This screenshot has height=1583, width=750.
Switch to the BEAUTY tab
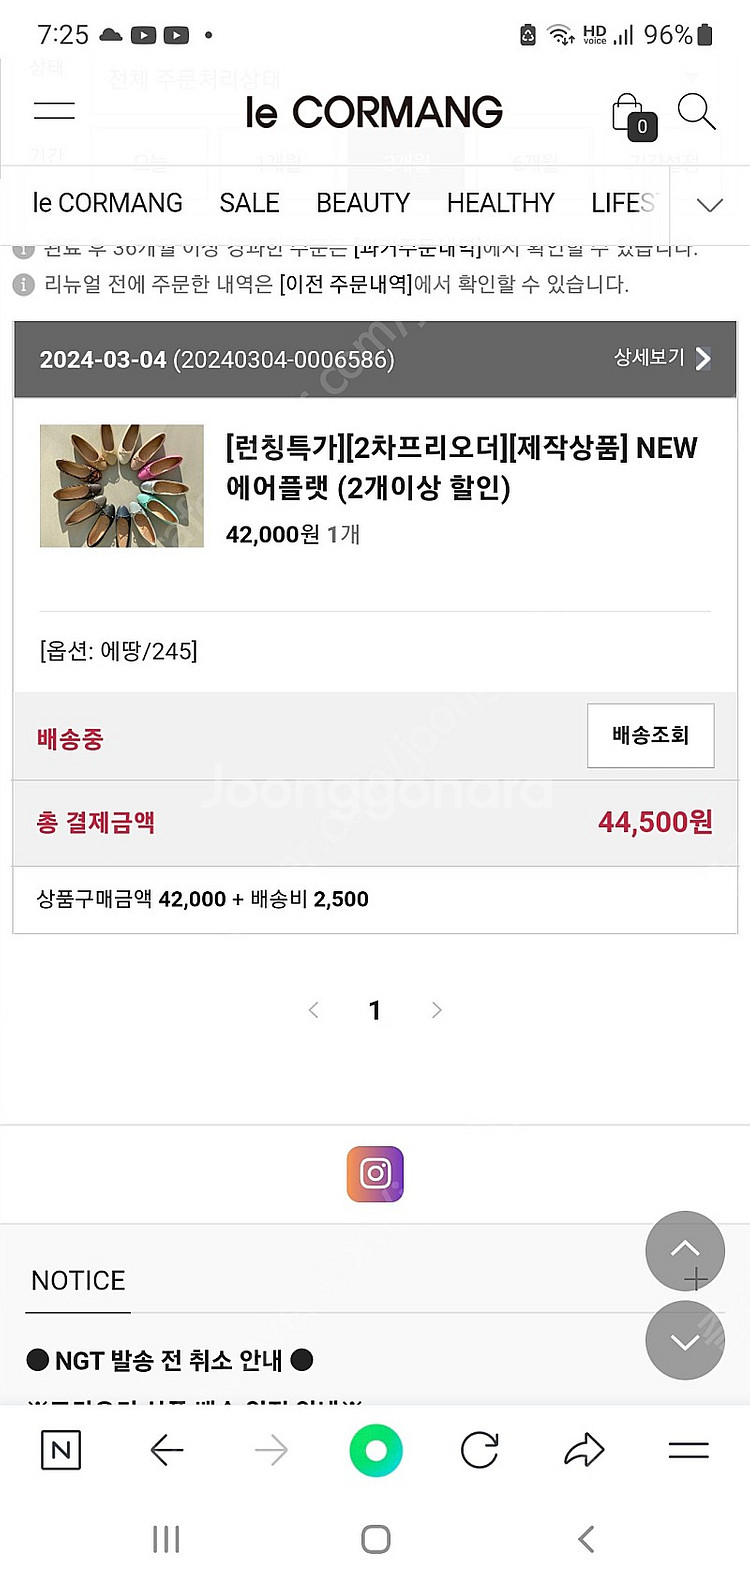coord(363,203)
